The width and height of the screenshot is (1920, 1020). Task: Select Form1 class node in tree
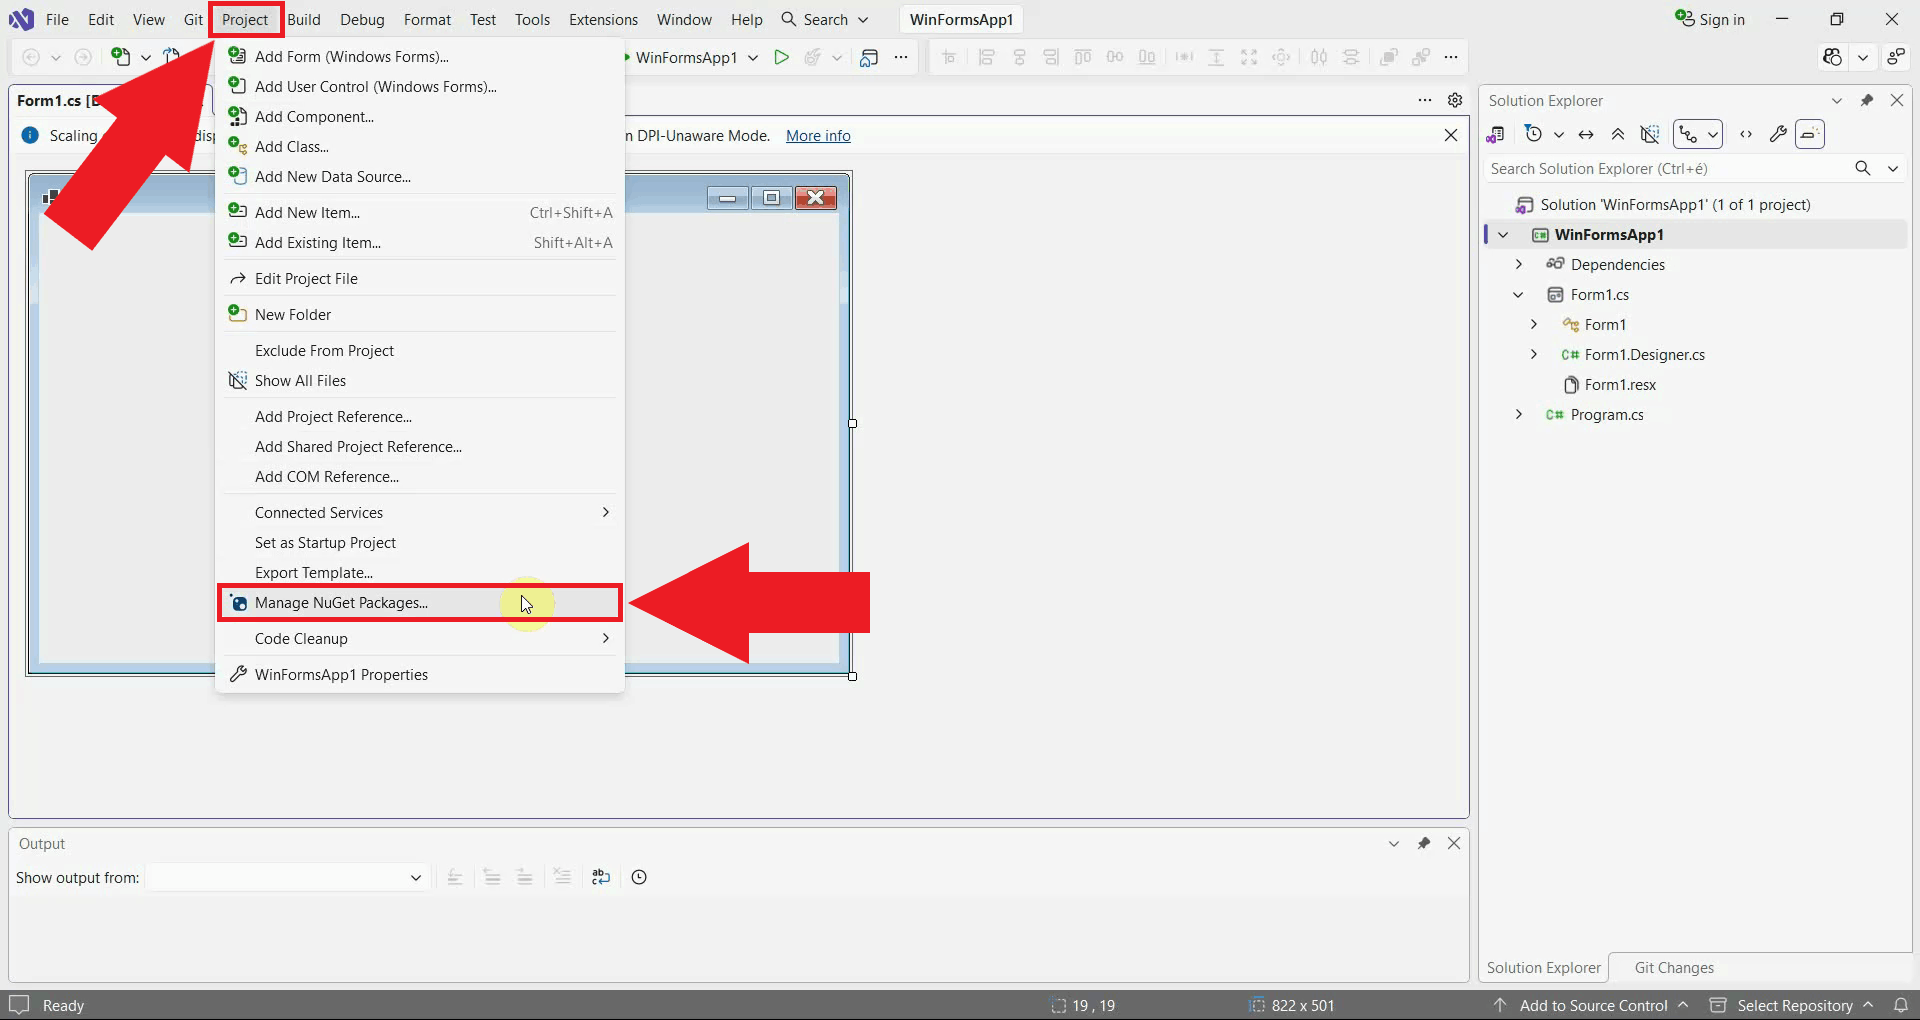point(1605,324)
